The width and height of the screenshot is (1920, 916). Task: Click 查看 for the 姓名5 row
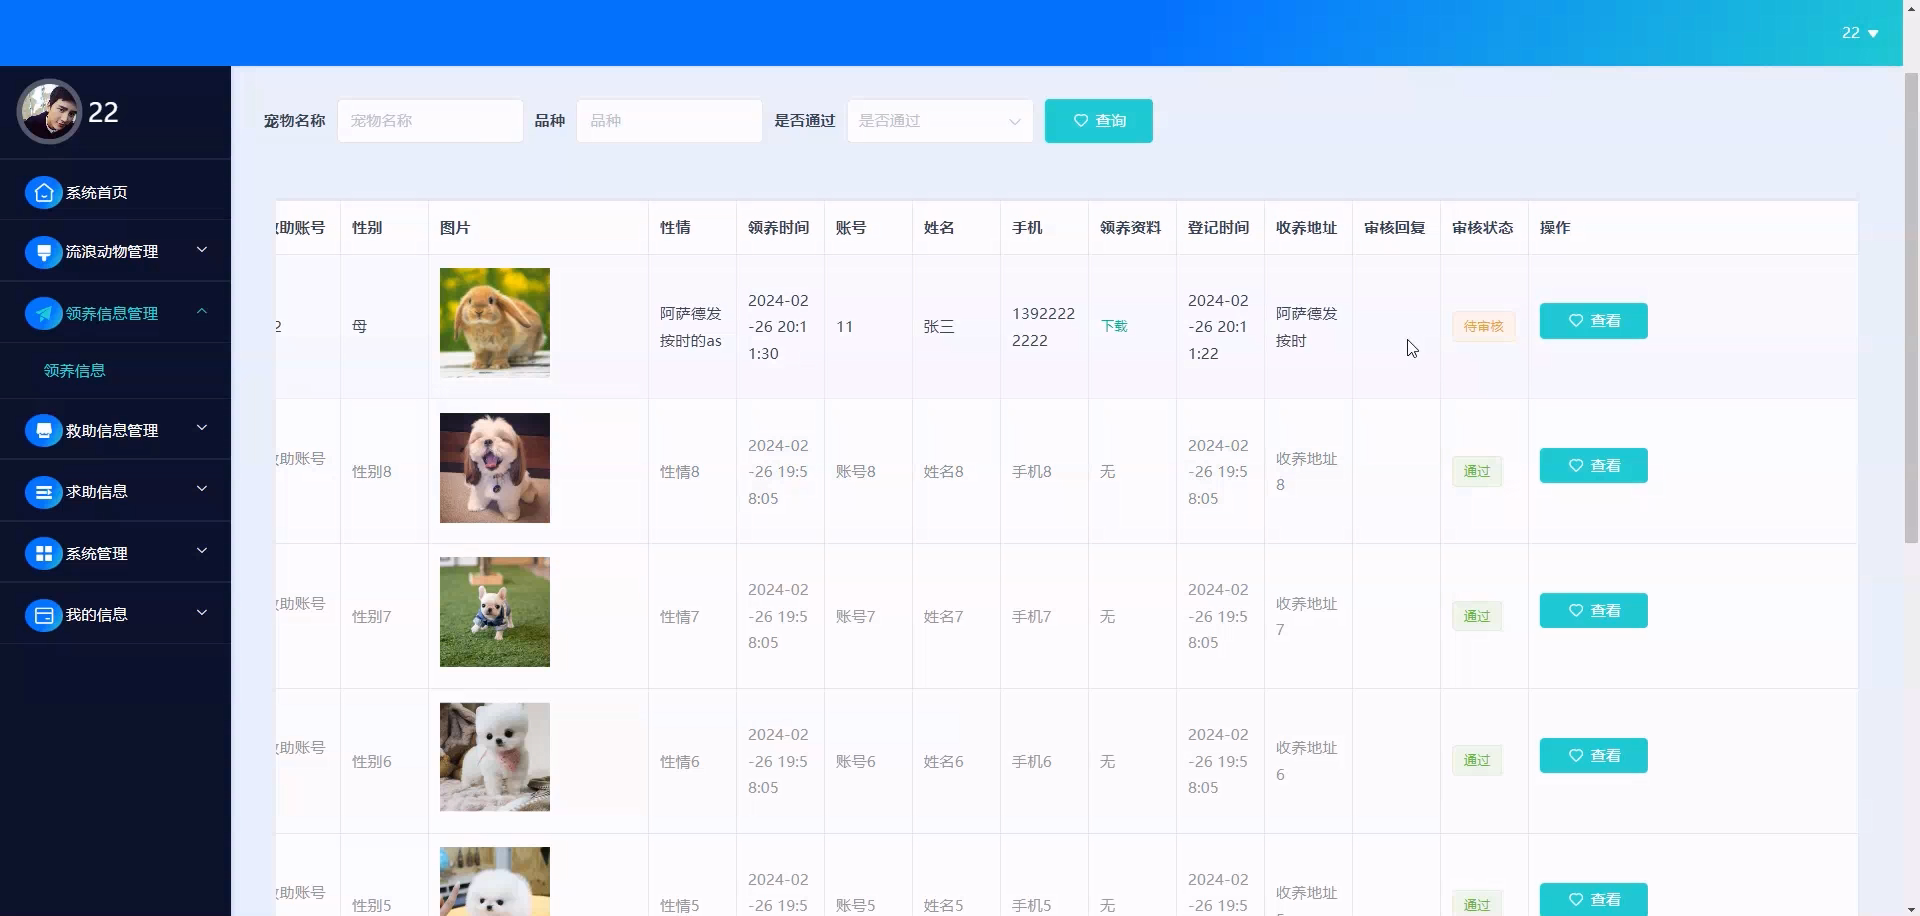1593,900
